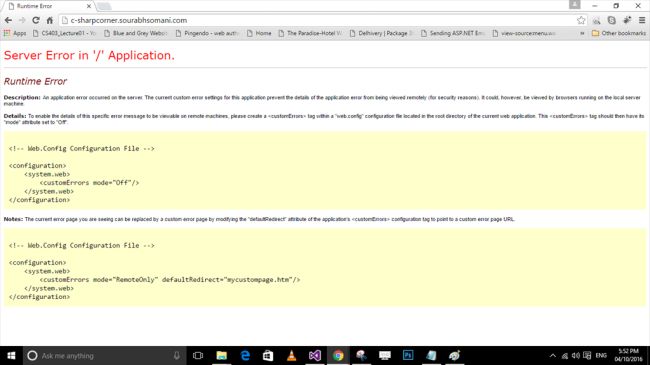Click the Cortana microphone icon
This screenshot has width=650, height=365.
tap(177, 355)
